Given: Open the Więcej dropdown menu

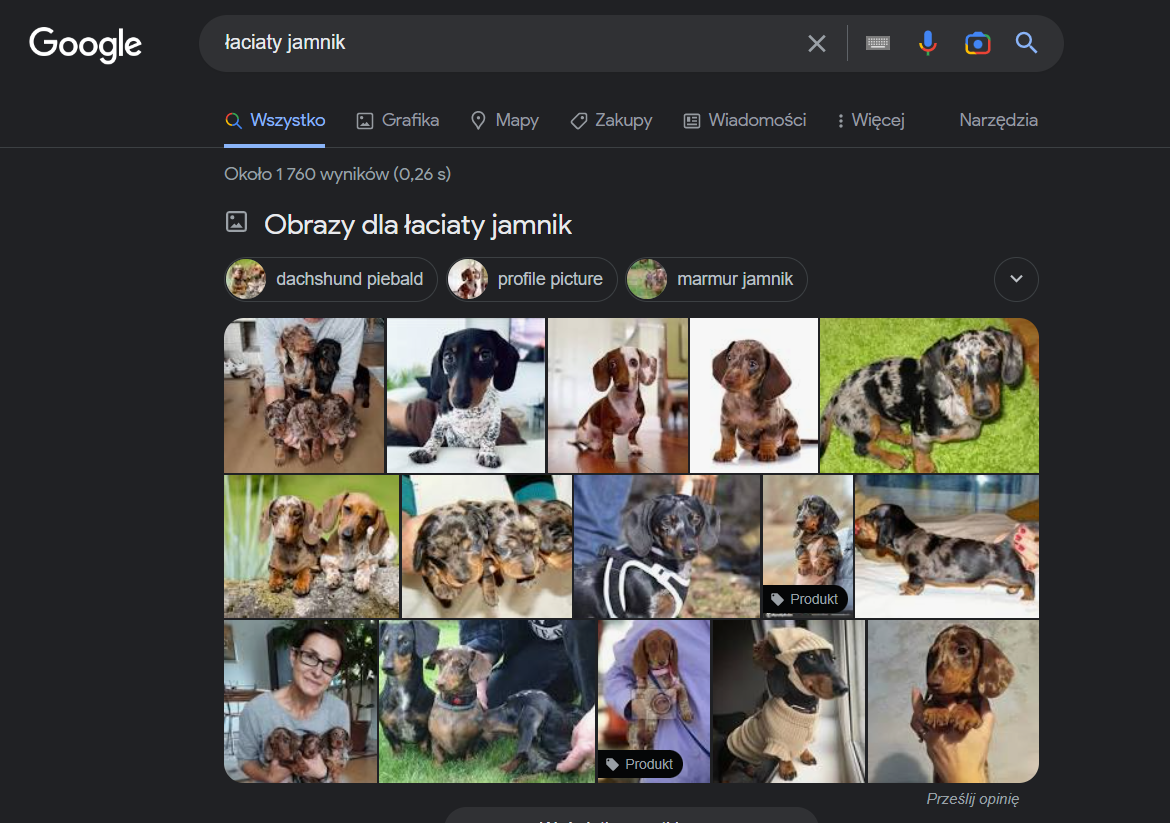Looking at the screenshot, I should point(870,120).
